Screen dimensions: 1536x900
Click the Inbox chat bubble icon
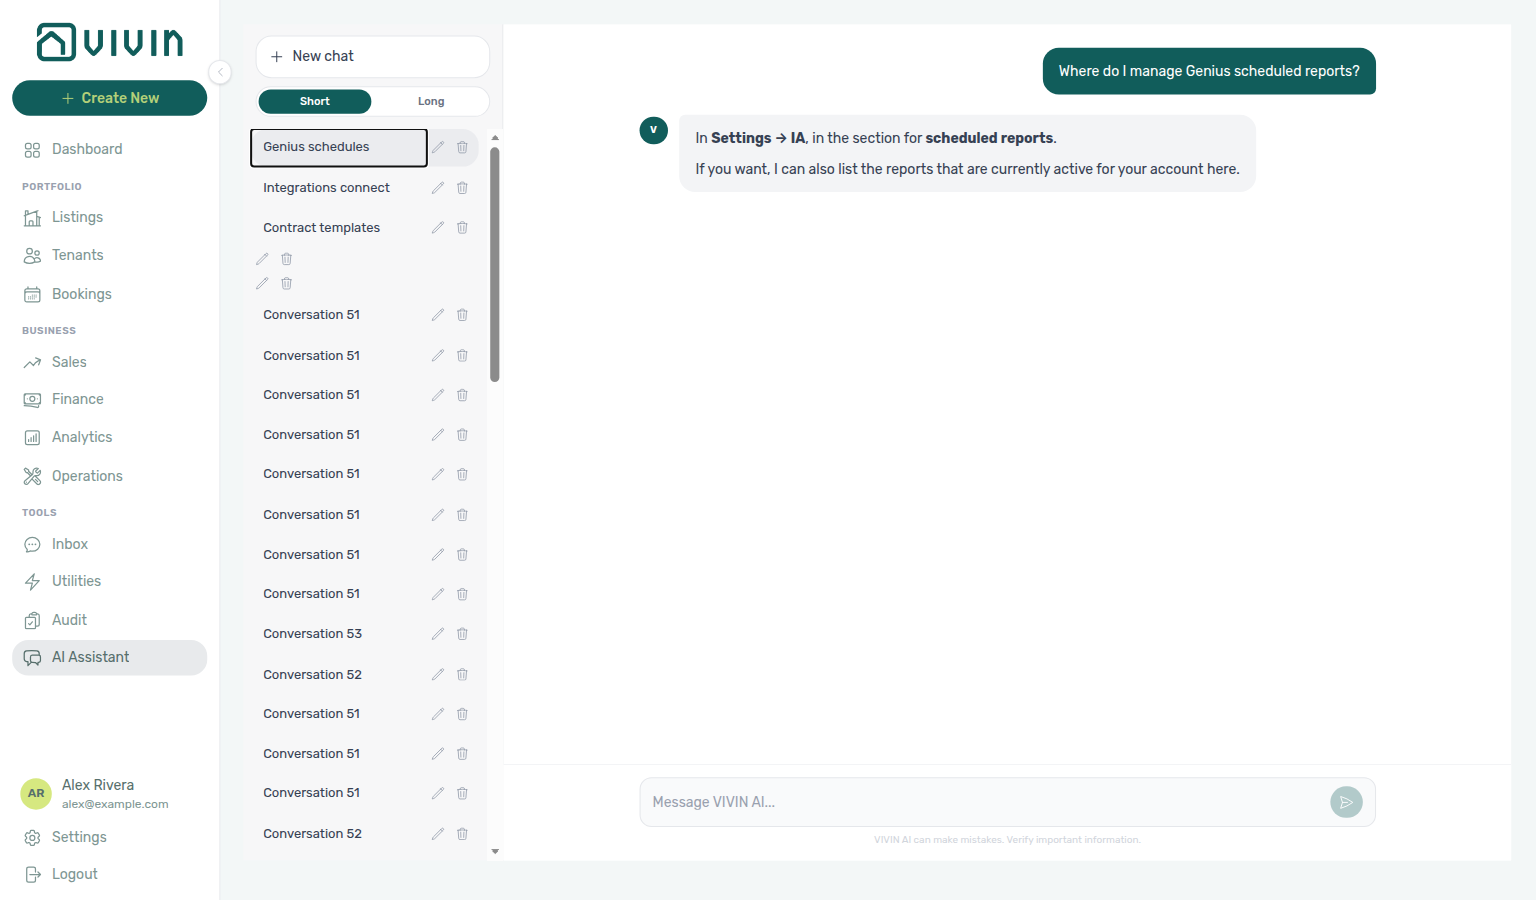[x=32, y=545]
